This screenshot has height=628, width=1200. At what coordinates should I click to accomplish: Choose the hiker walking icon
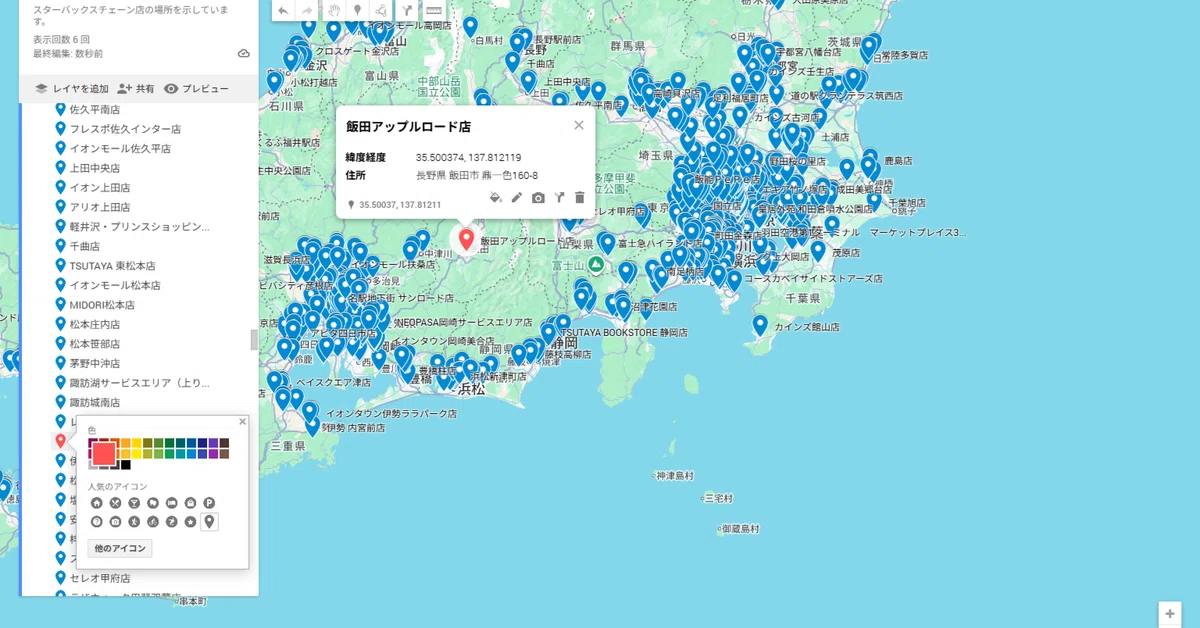(134, 521)
